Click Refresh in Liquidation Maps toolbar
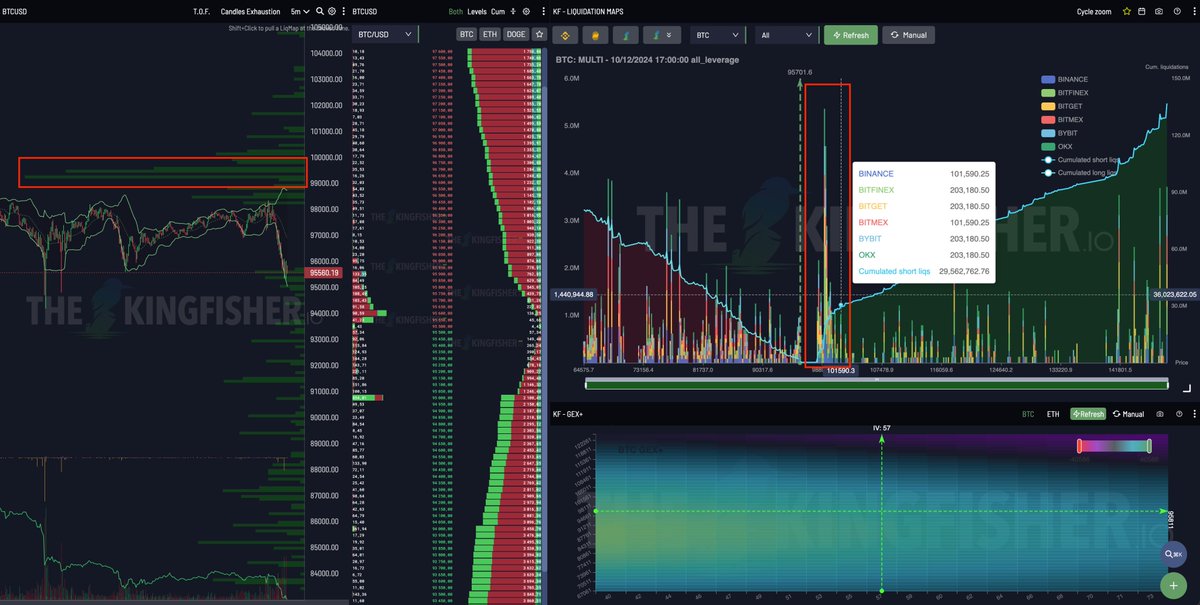Screen dimensions: 1200x605 [850, 34]
